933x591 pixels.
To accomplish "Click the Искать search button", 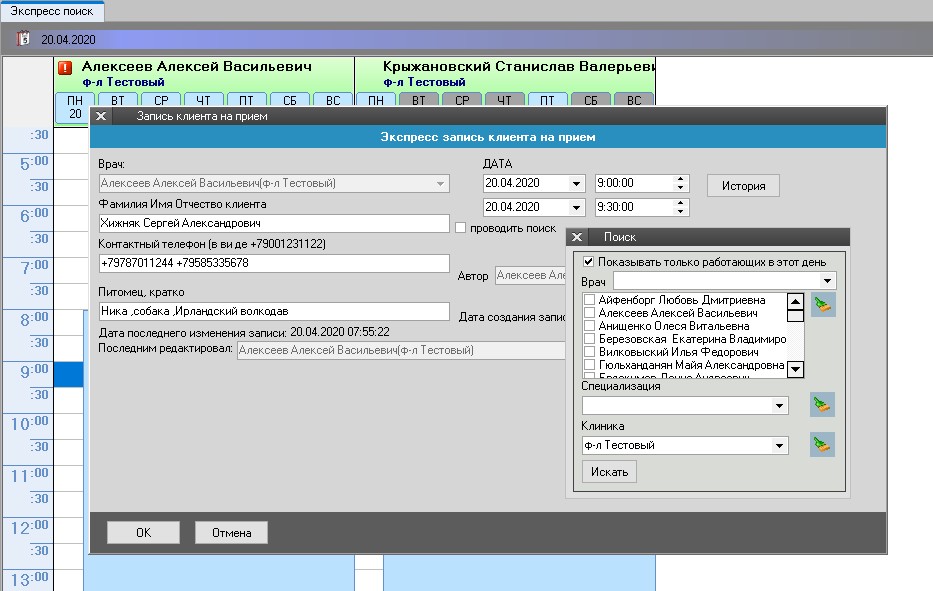I will (609, 471).
